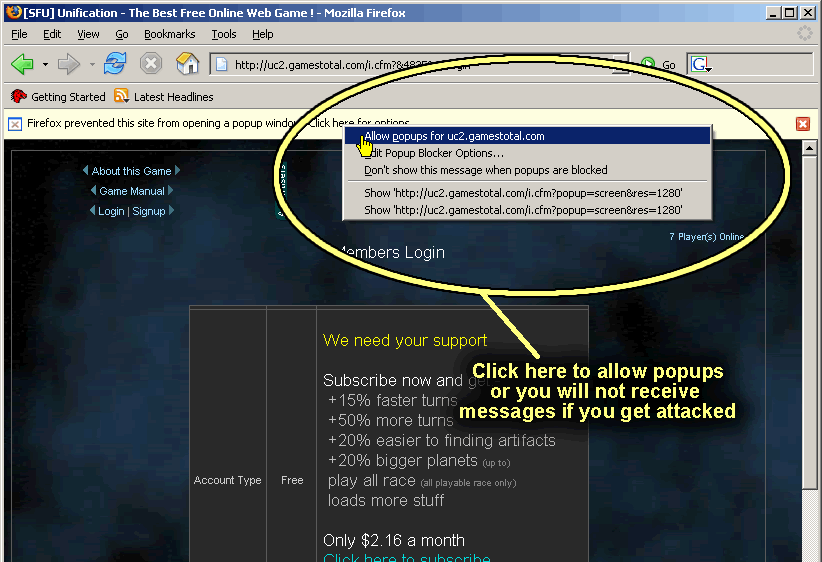
Task: Click the Stop loading icon
Action: 150,64
